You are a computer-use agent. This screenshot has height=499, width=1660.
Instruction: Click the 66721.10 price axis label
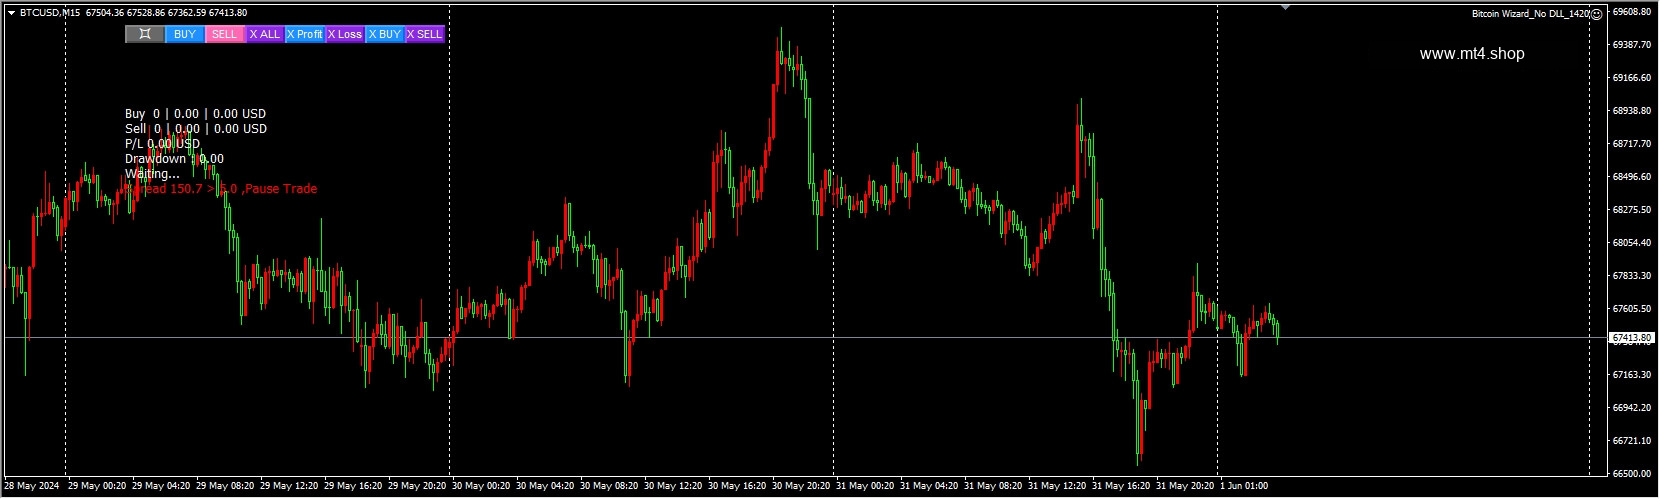pos(1632,441)
